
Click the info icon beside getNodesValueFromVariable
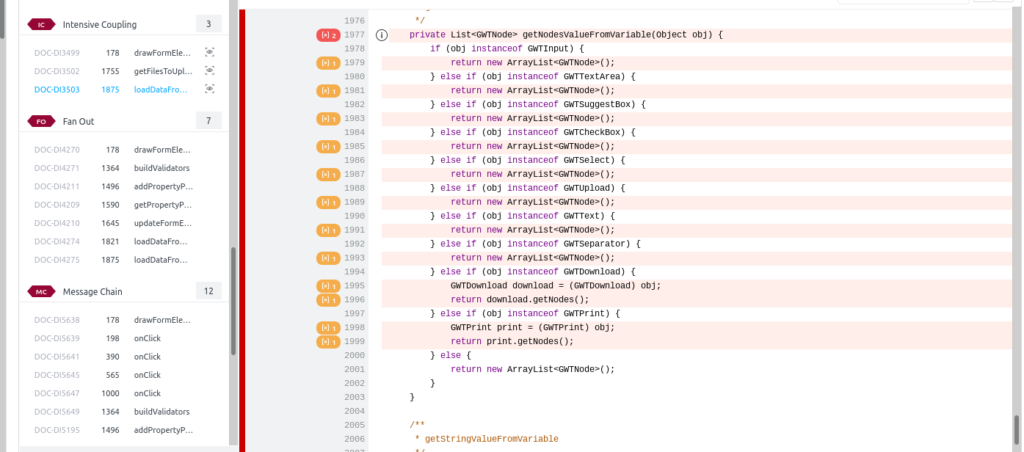[x=381, y=35]
